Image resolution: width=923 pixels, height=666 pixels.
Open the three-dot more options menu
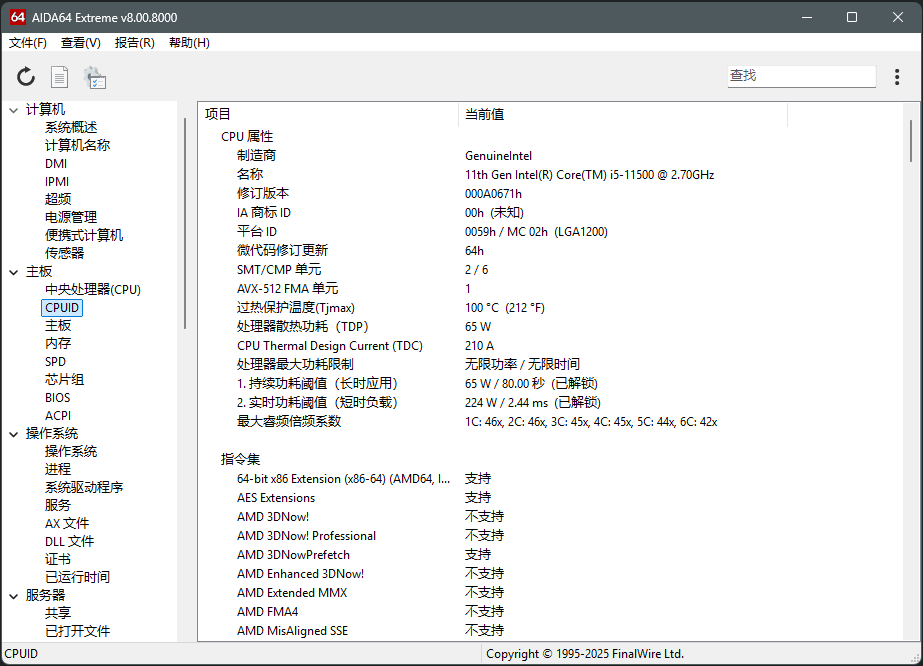897,77
